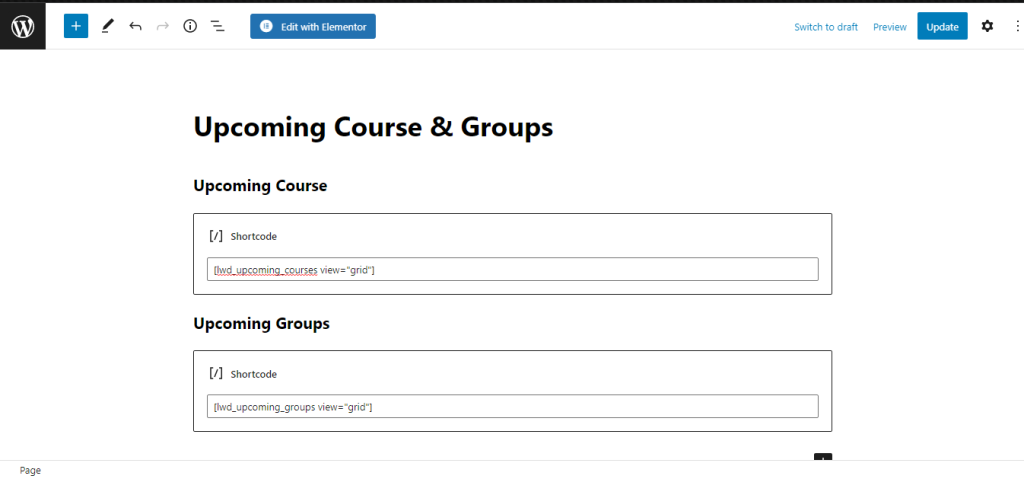Click Switch to draft link
Screen dimensions: 1024x479
pyautogui.click(x=826, y=27)
